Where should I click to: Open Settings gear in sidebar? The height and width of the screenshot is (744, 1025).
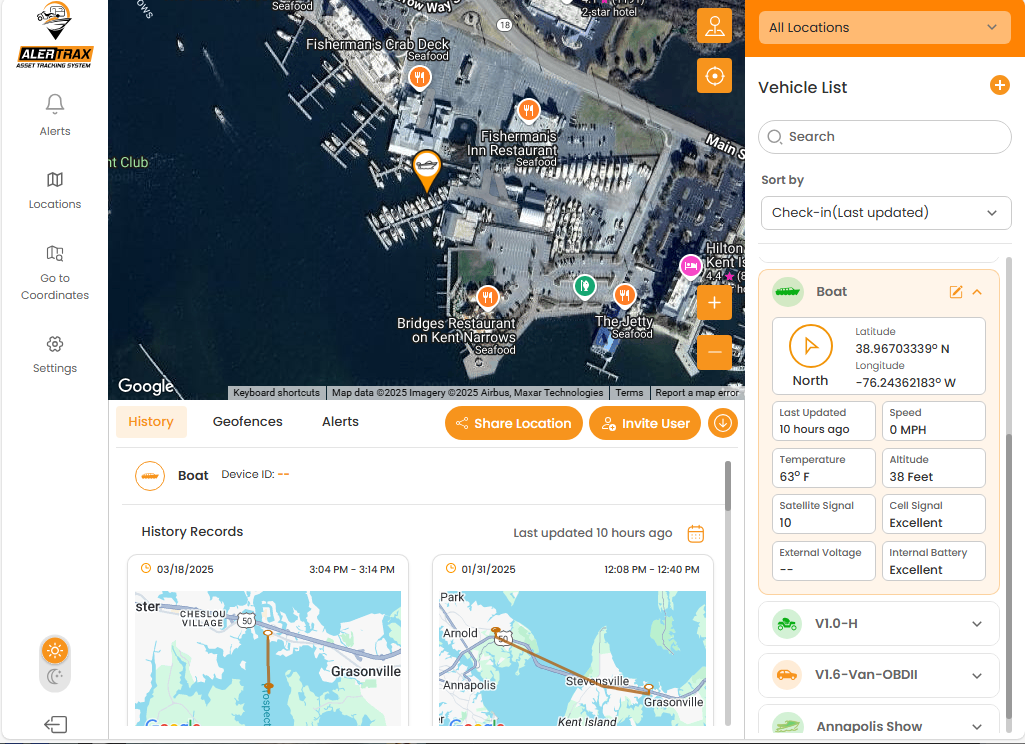[x=55, y=344]
